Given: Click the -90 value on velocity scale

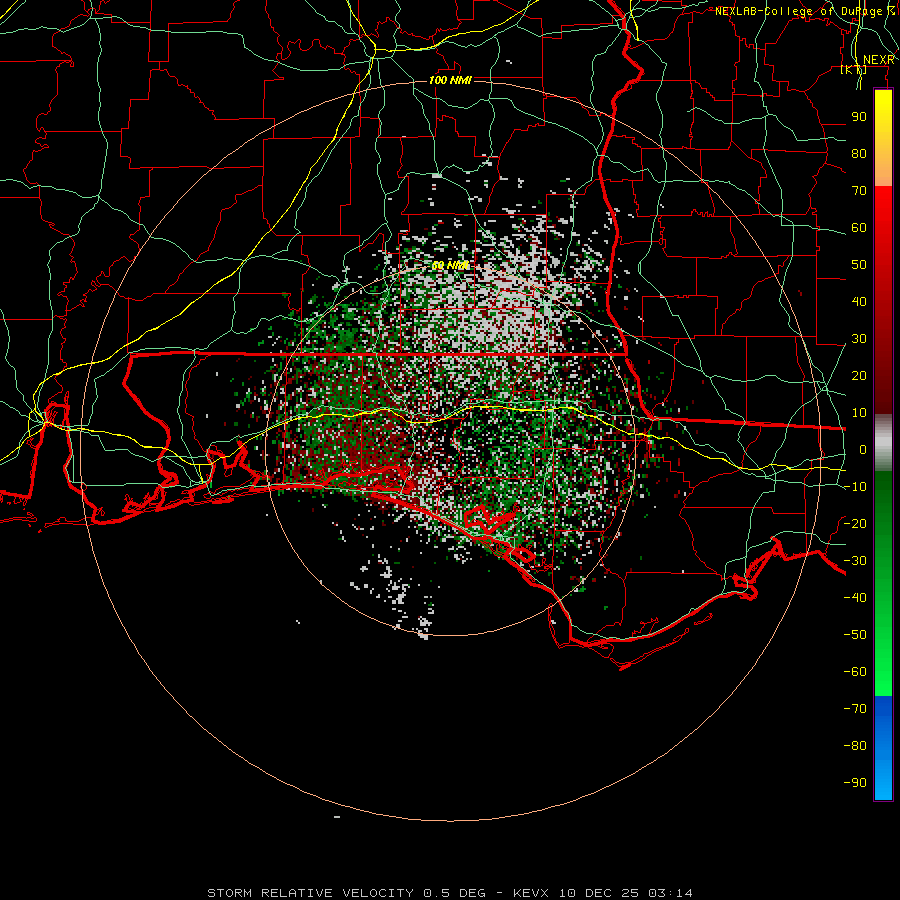Looking at the screenshot, I should [x=855, y=783].
